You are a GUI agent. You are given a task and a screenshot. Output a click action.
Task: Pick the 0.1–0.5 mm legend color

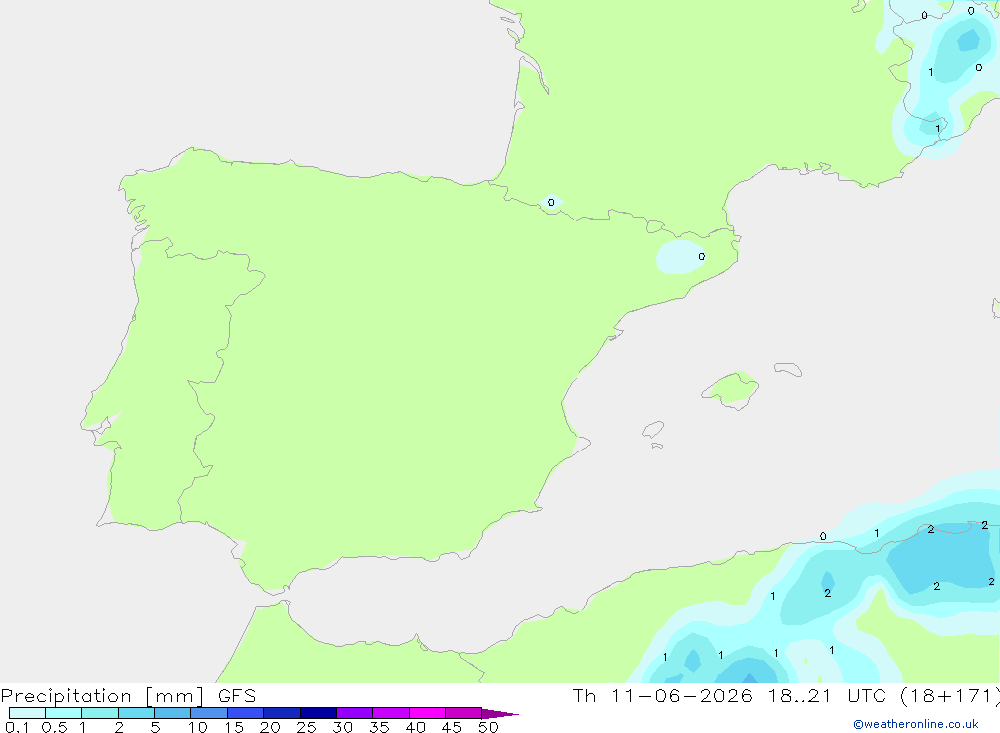[27, 713]
